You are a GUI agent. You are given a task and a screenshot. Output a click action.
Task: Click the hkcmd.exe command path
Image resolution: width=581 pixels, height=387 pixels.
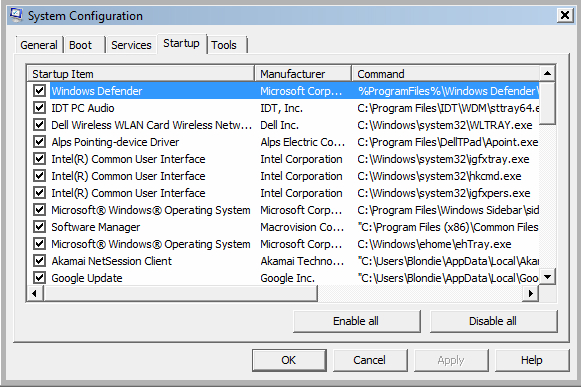pos(439,176)
